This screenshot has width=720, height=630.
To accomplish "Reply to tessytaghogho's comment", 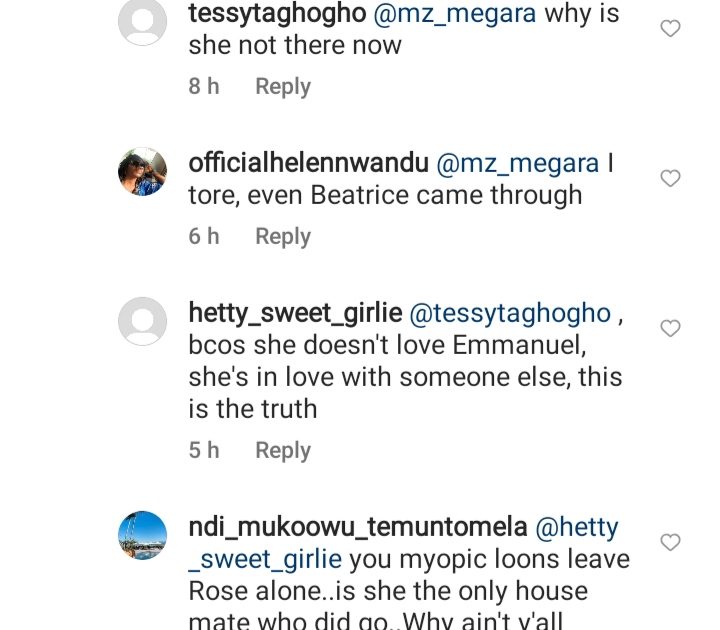I will click(x=283, y=87).
